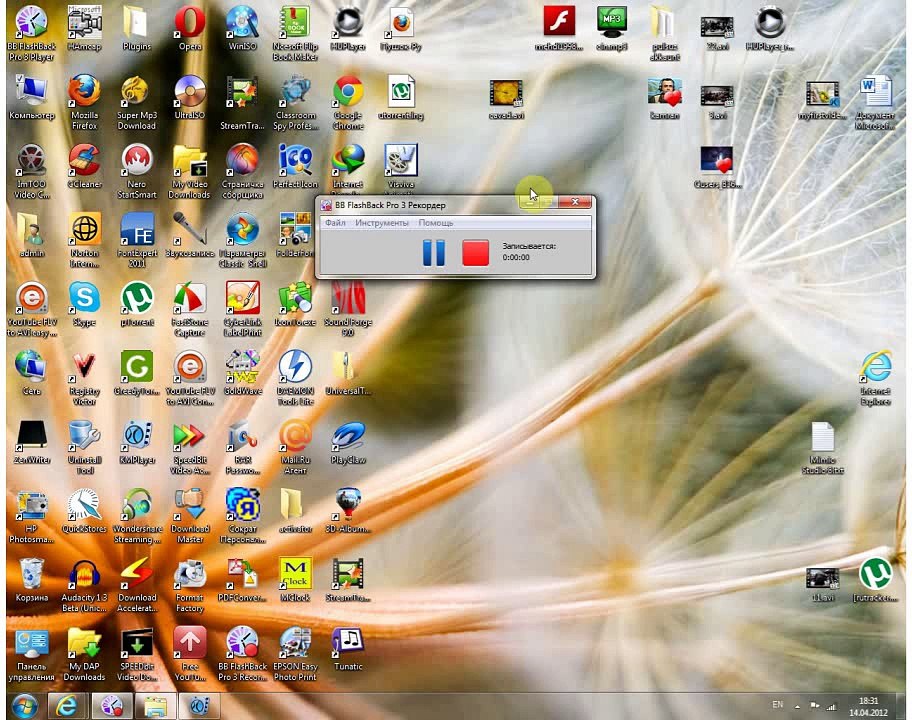The height and width of the screenshot is (720, 912).
Task: Select the Skype desktop icon
Action: click(x=84, y=304)
